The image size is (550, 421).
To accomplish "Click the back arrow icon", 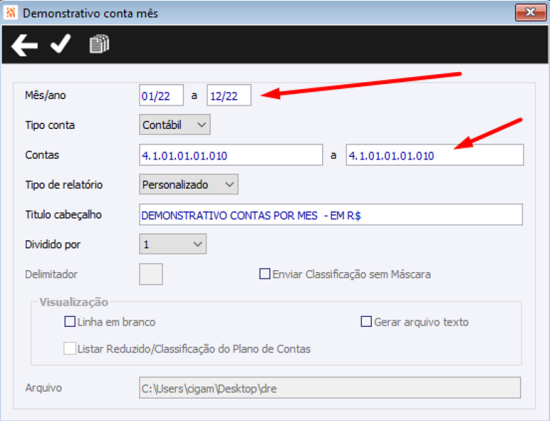I will click(24, 45).
